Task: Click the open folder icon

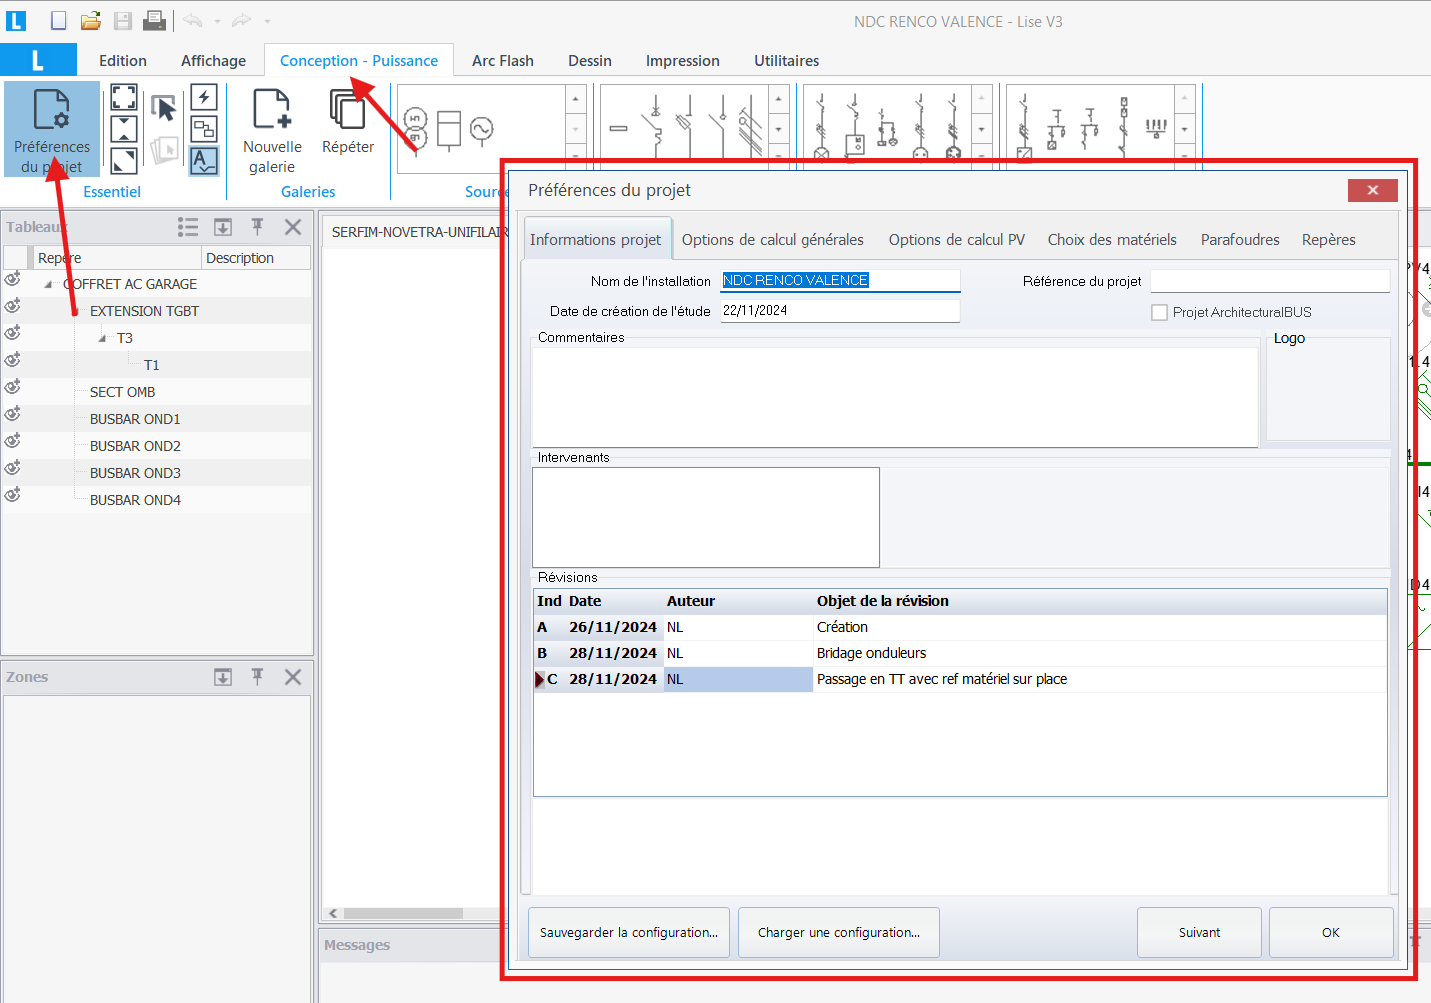Action: (x=91, y=20)
